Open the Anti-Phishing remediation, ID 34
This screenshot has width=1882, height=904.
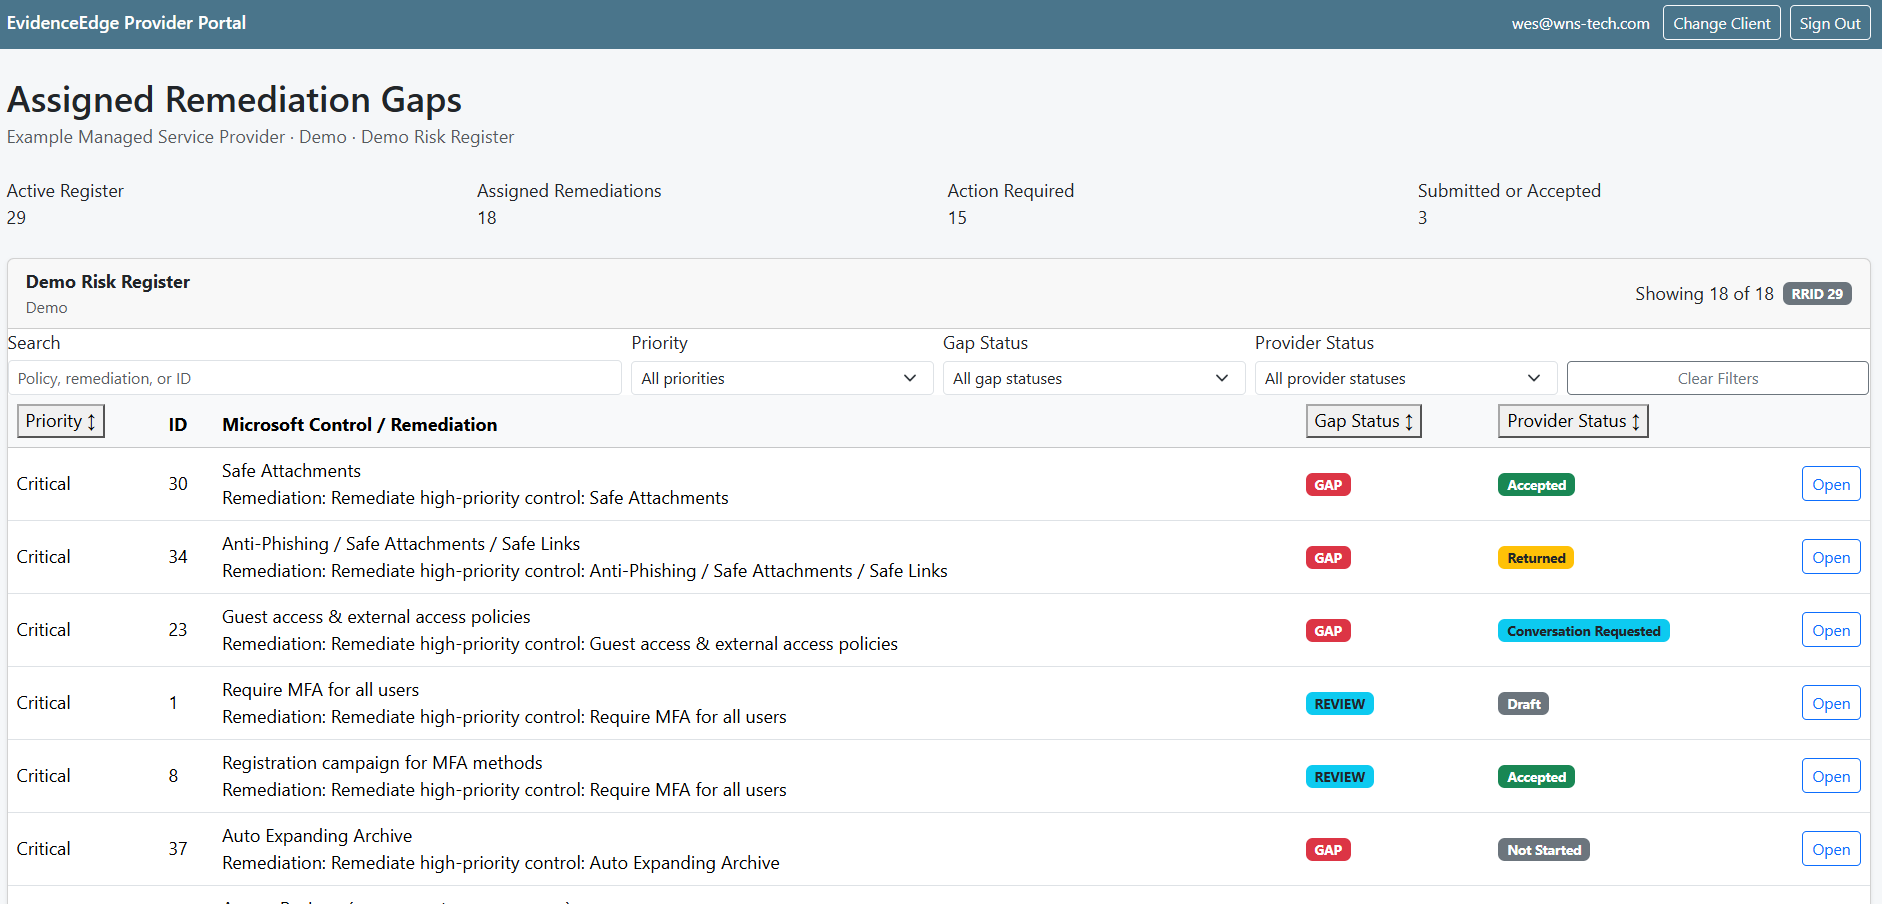point(1830,557)
